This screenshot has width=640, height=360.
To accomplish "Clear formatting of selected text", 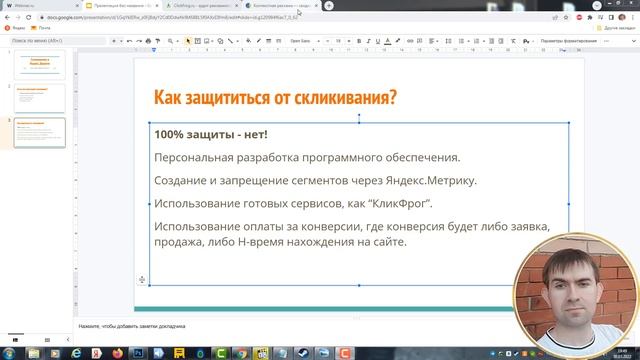I will point(513,41).
